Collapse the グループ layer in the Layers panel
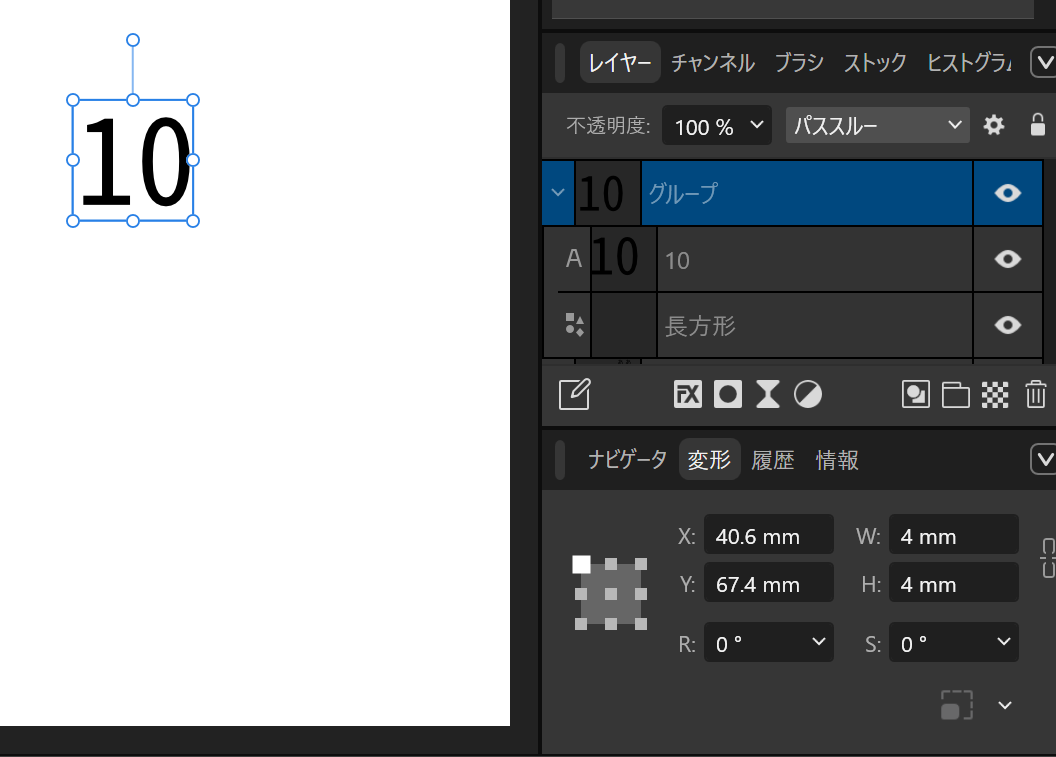 (x=557, y=192)
